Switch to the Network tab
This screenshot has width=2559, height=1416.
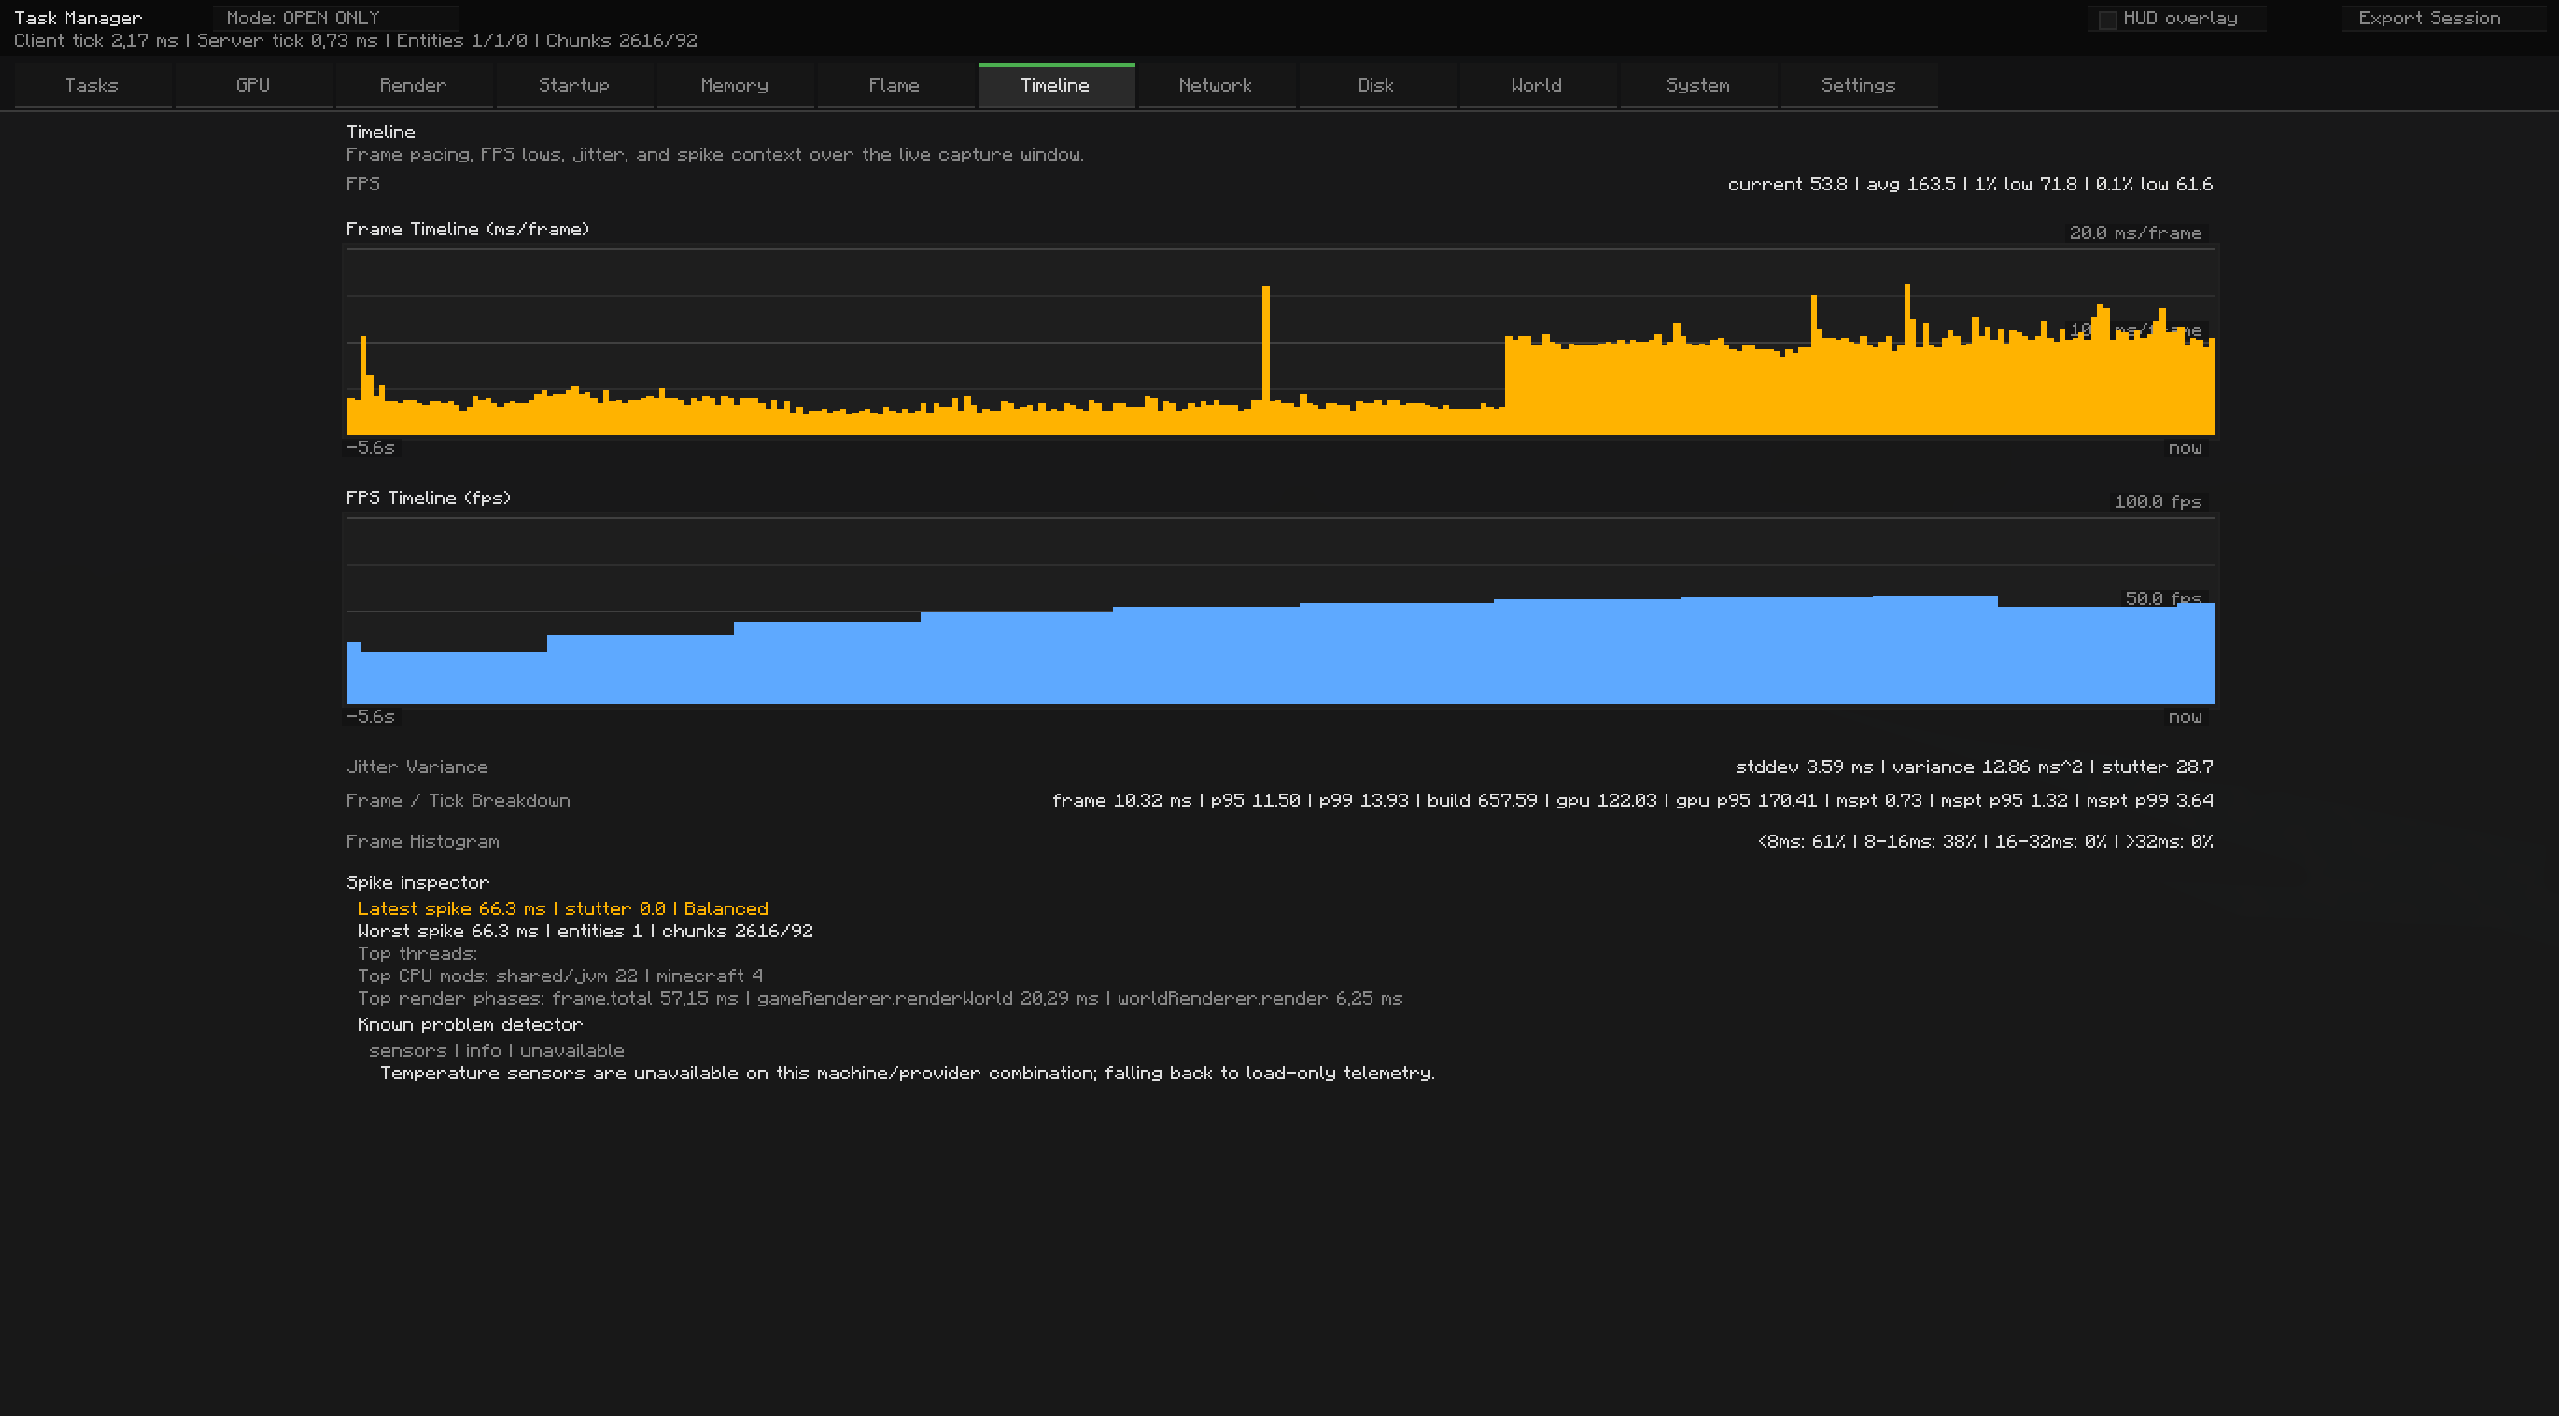click(1216, 85)
